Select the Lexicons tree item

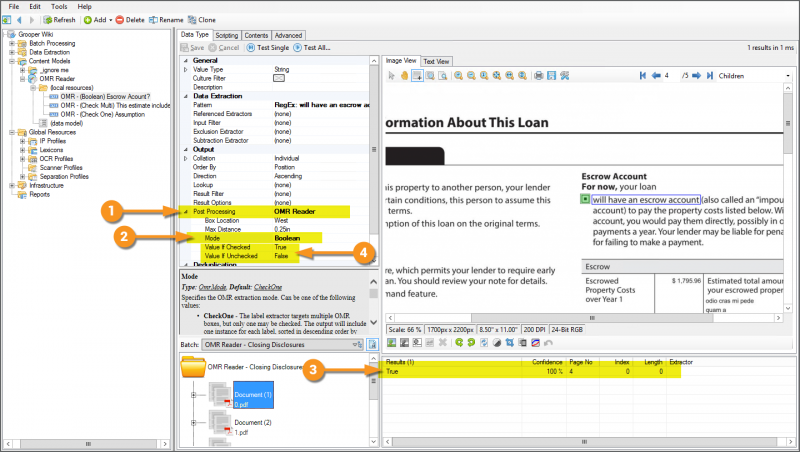tap(52, 150)
